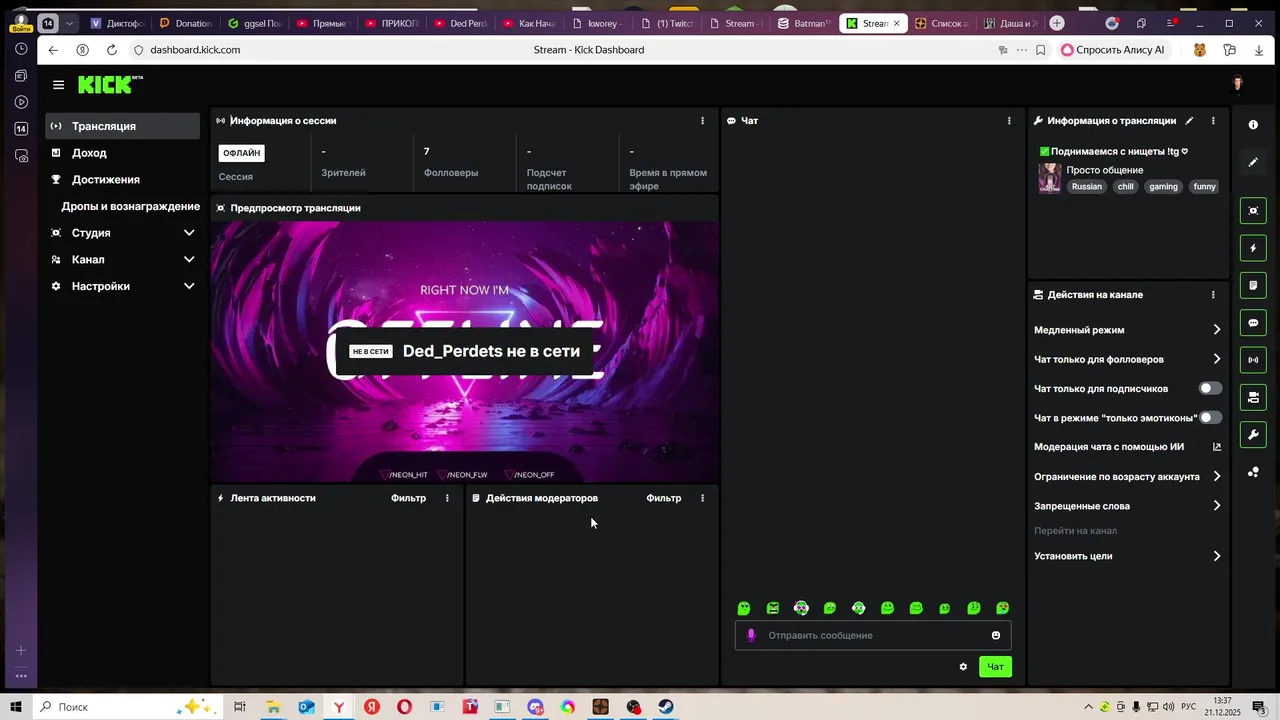1280x720 pixels.
Task: Open Ограничение по возрасту аккаунта options
Action: (1128, 477)
